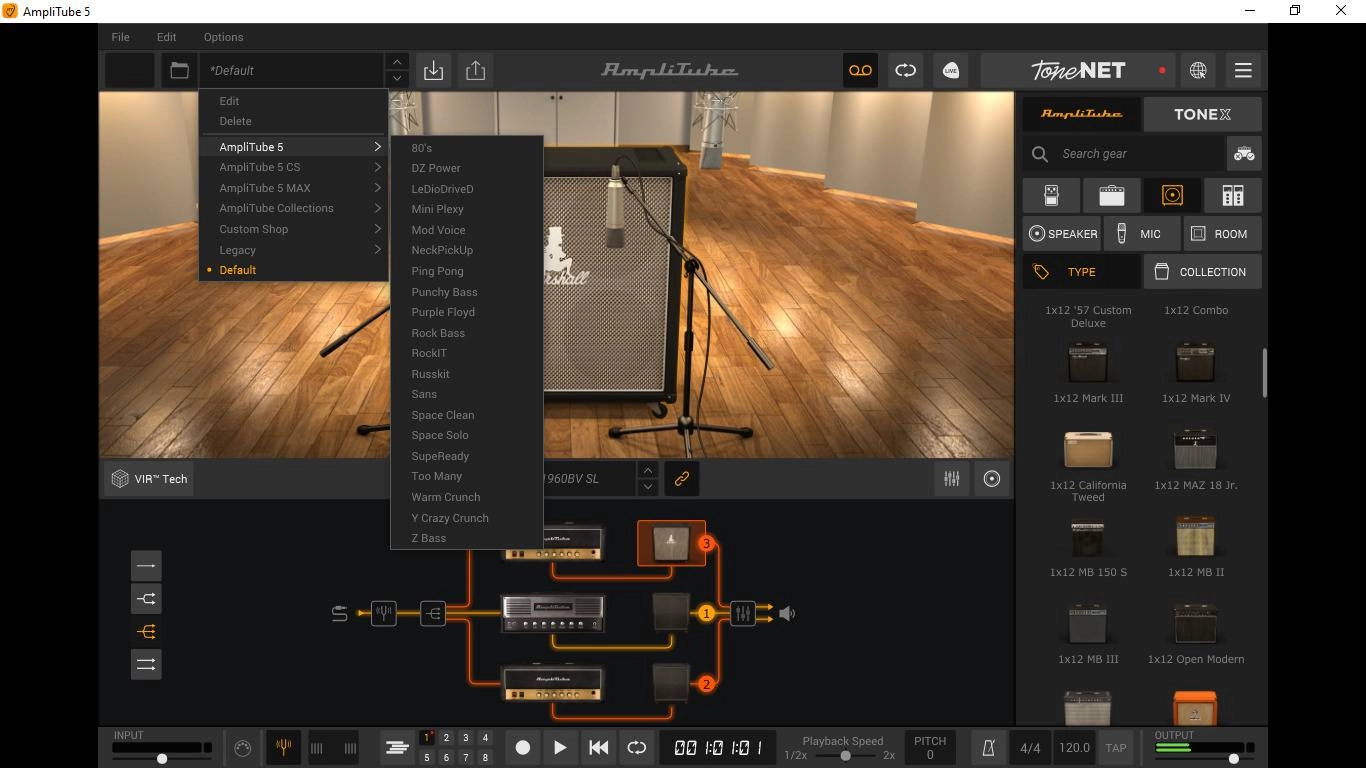
Task: Click the mixer block in signal chain
Action: coord(742,613)
